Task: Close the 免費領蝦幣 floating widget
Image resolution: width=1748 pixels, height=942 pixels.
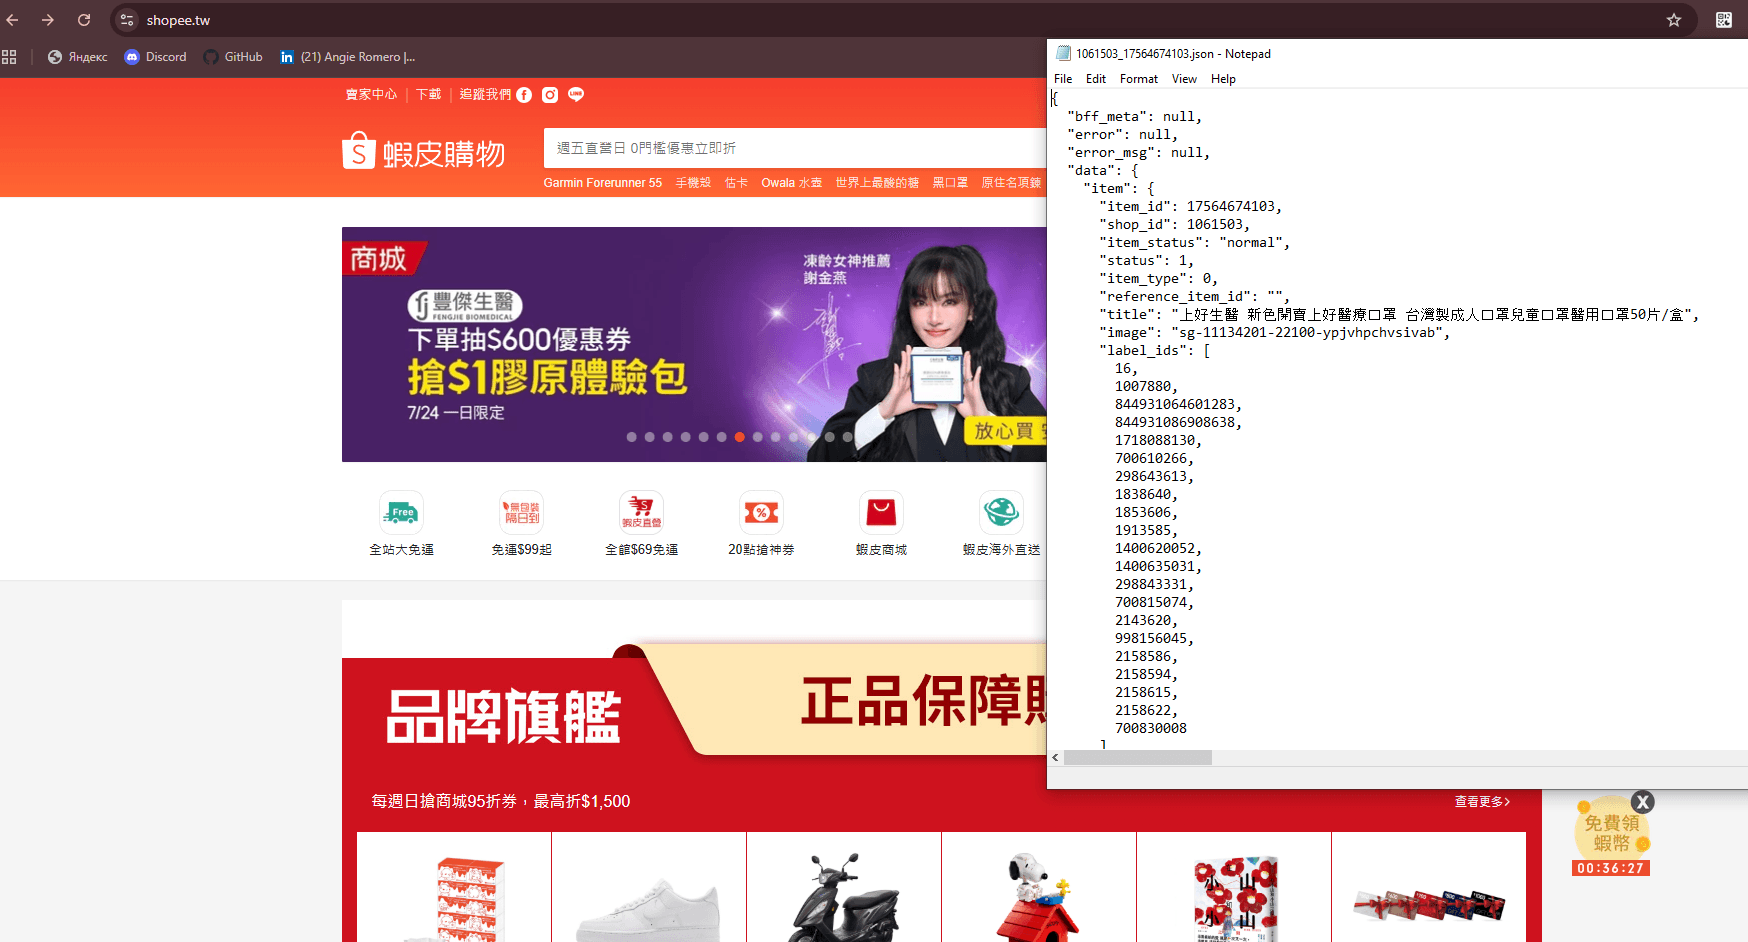Action: (1642, 802)
